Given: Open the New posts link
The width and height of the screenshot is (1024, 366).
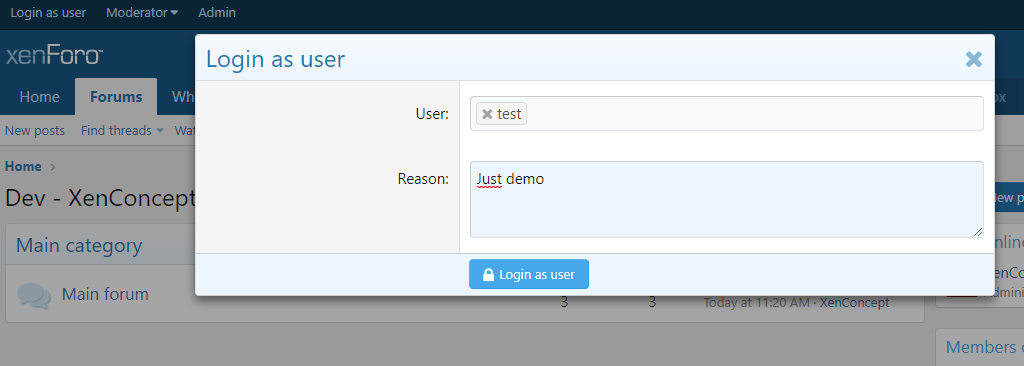Looking at the screenshot, I should click(35, 131).
